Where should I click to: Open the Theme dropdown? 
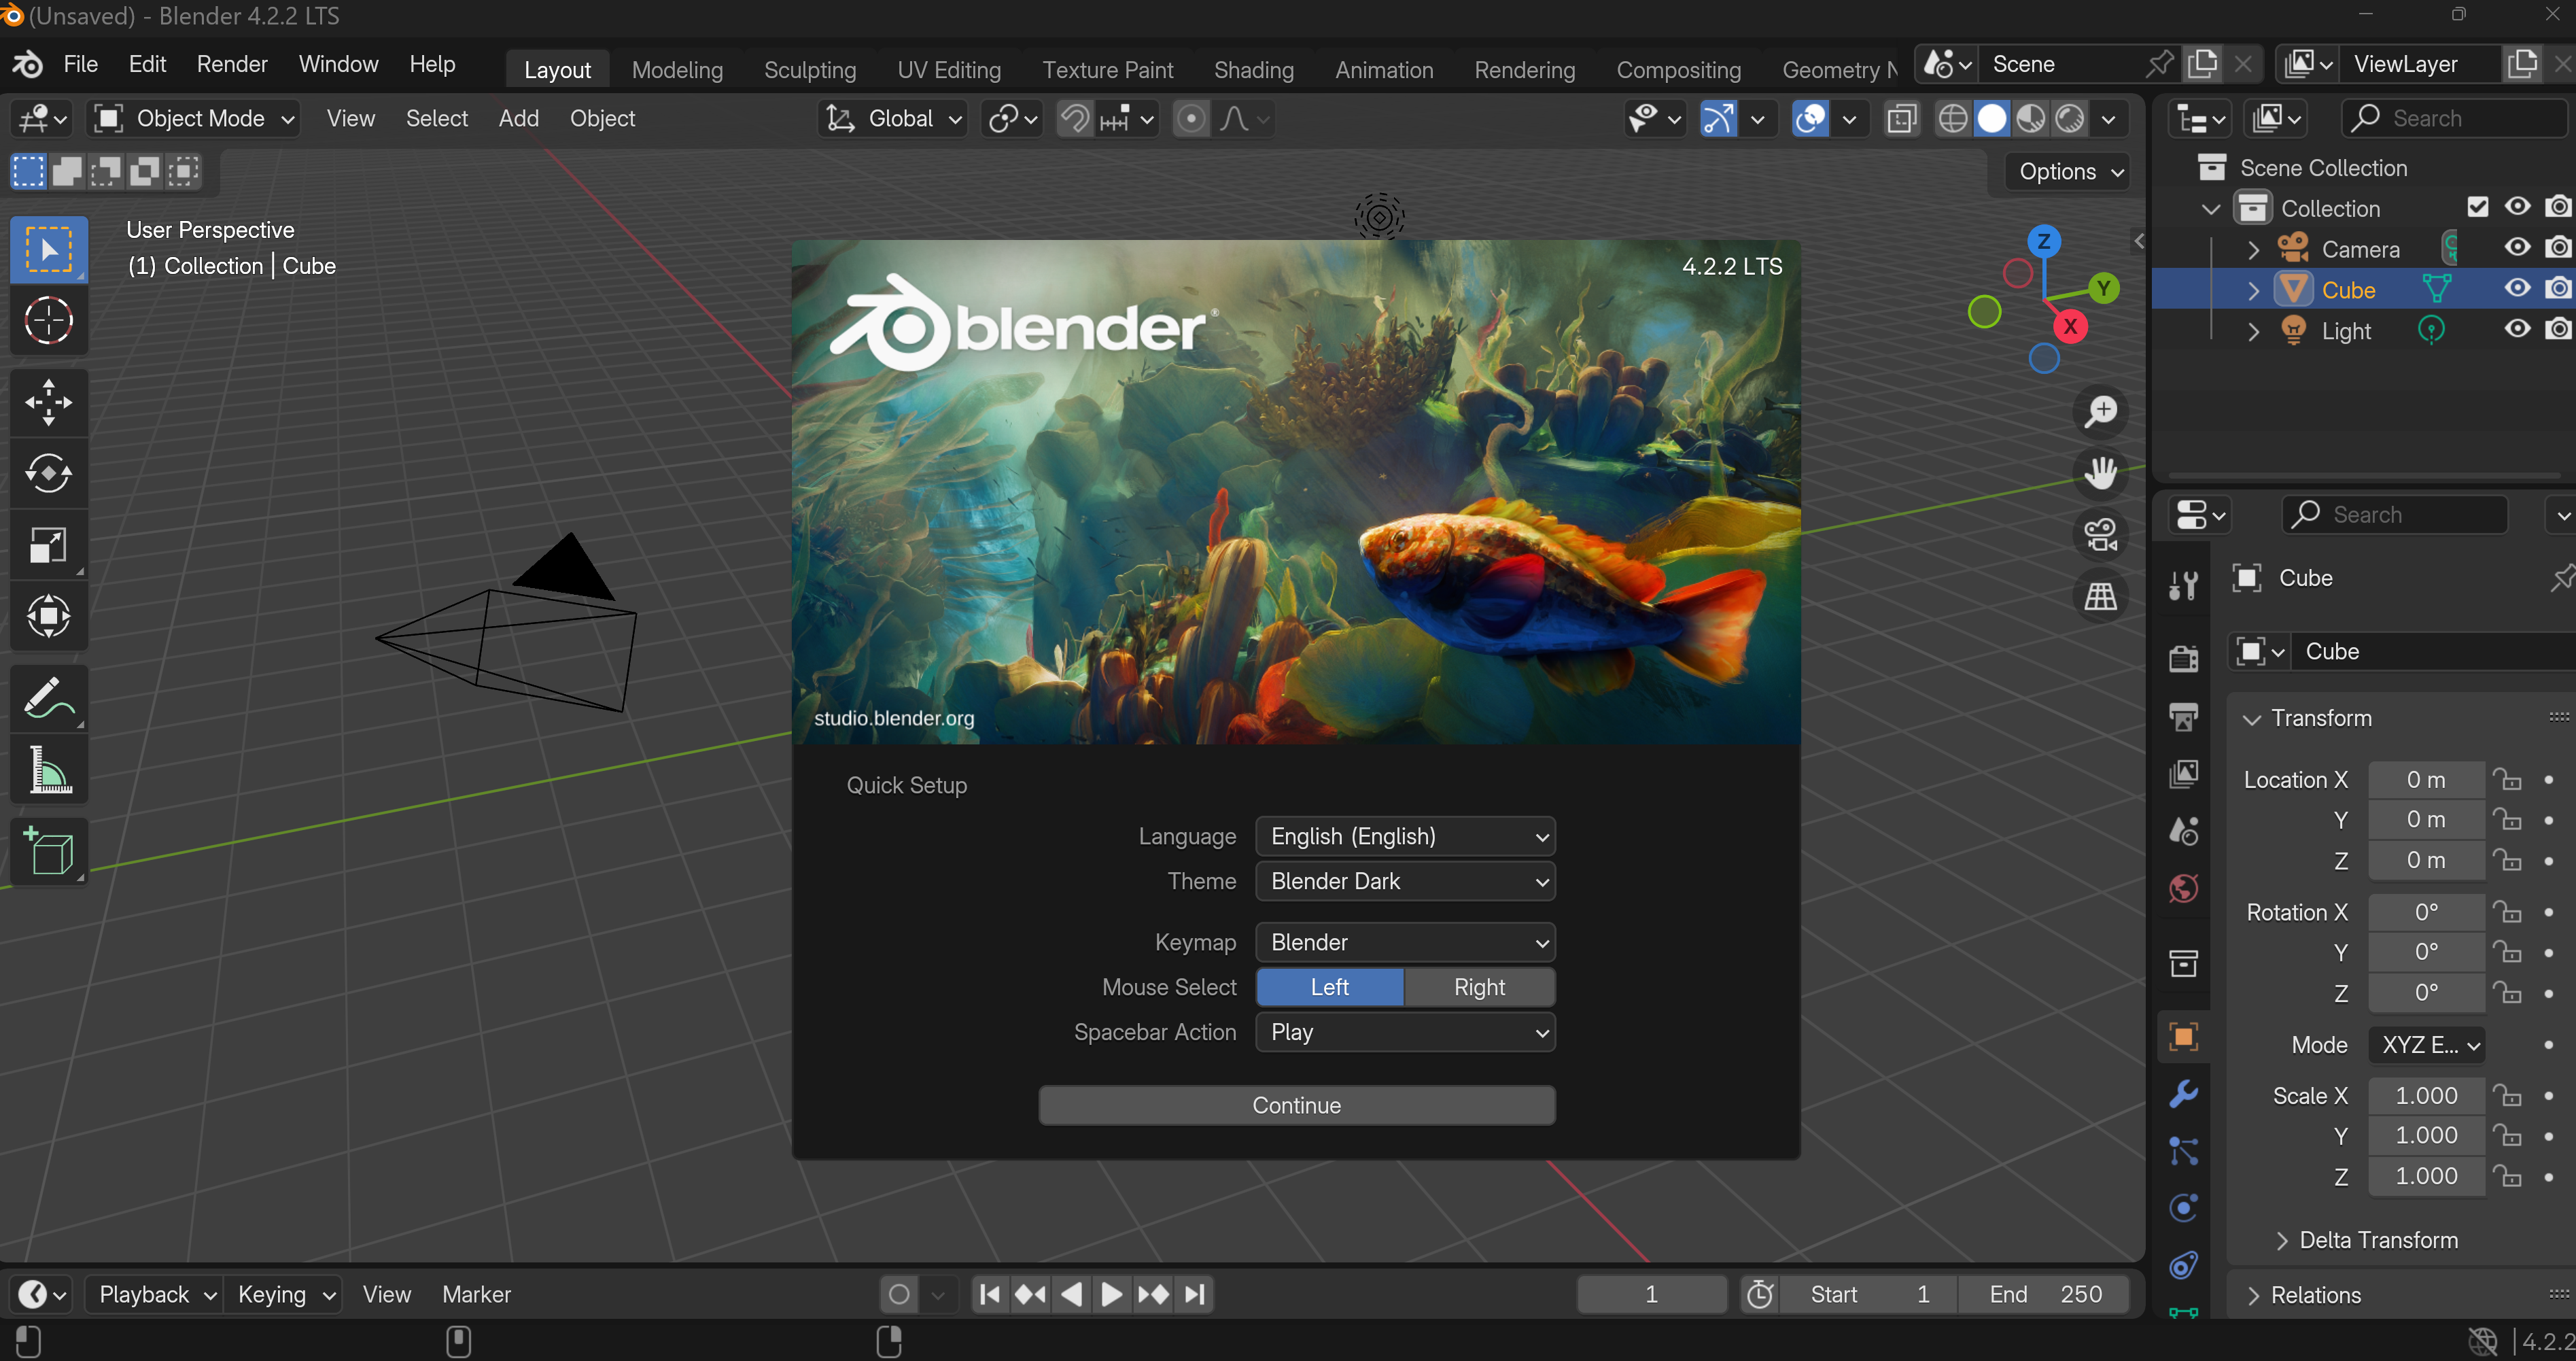(x=1405, y=881)
